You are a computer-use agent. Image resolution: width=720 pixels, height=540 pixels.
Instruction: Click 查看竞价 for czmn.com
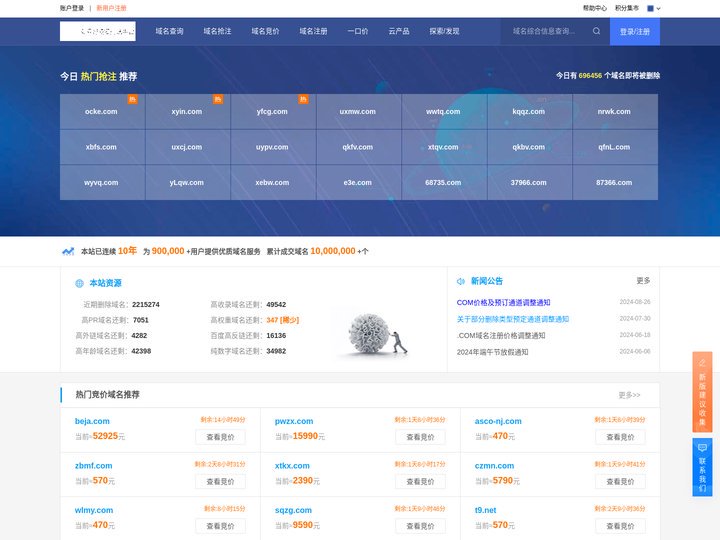[620, 482]
